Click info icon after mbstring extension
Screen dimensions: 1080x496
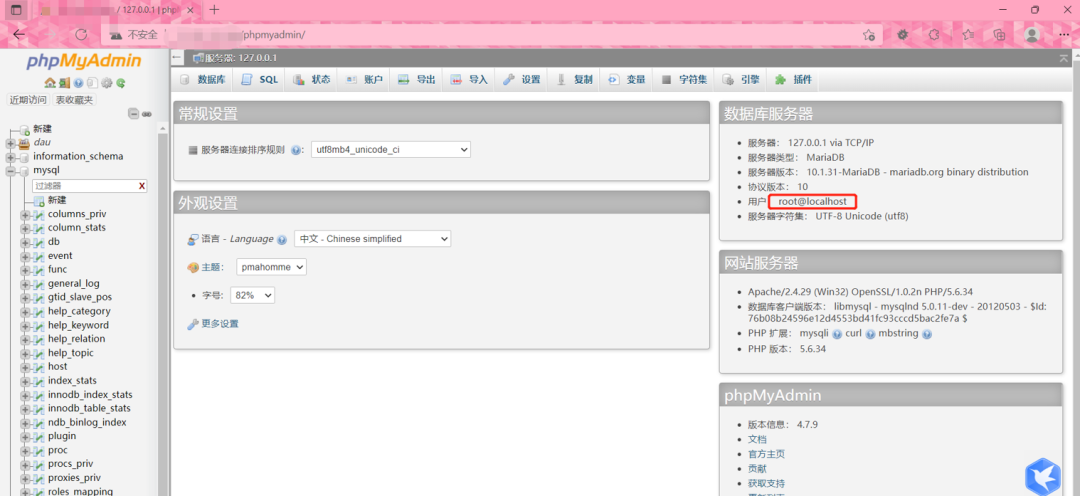[926, 334]
